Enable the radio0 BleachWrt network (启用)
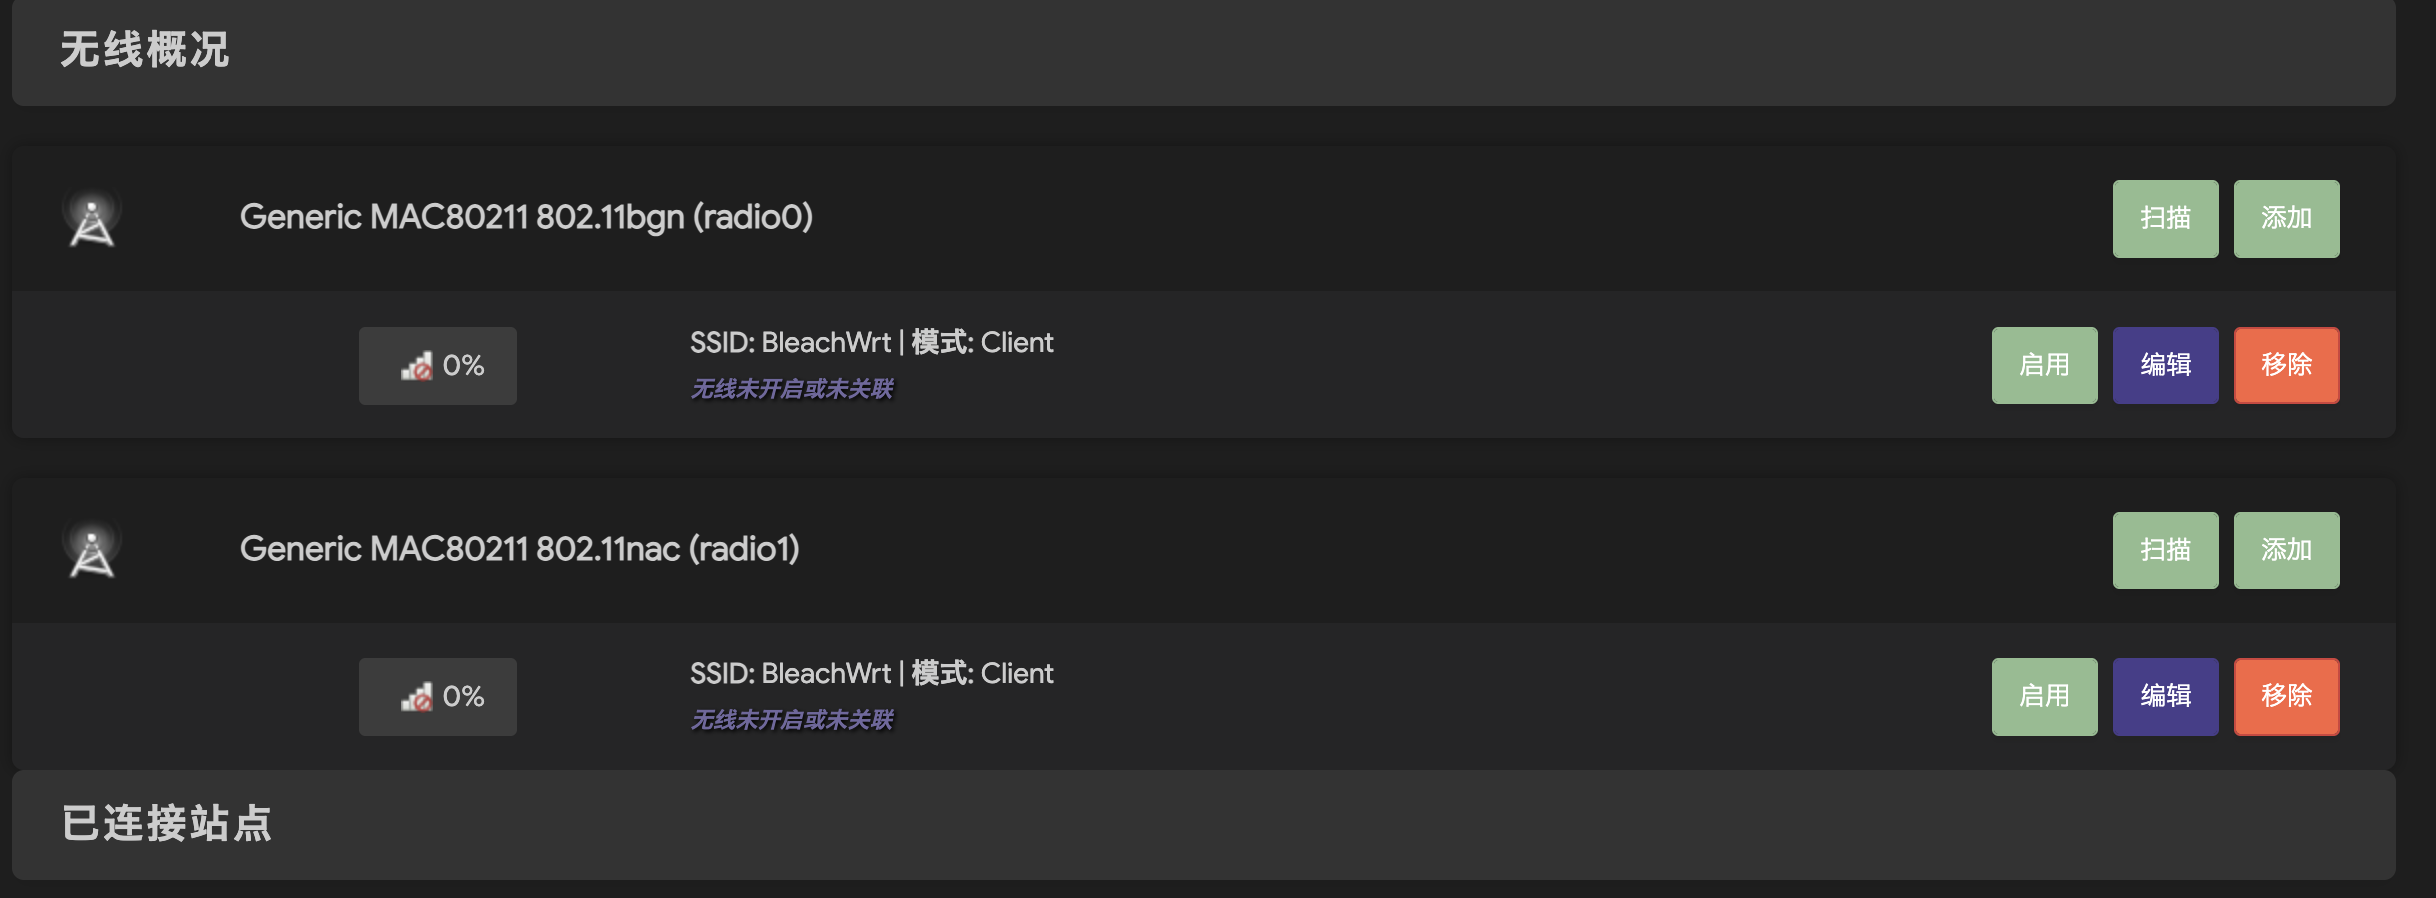This screenshot has width=2436, height=898. (2044, 366)
